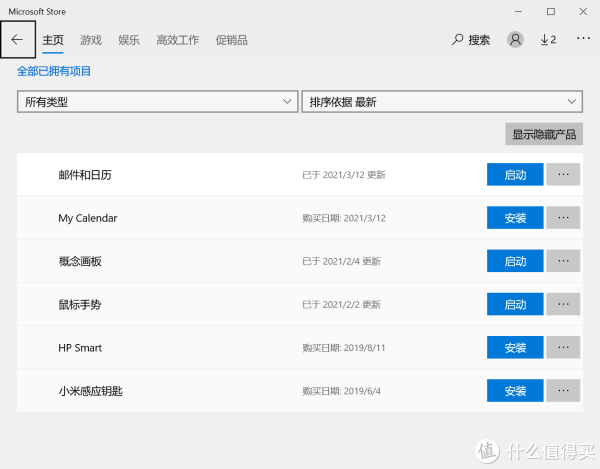Open more options for My Calendar
The image size is (600, 469).
563,218
